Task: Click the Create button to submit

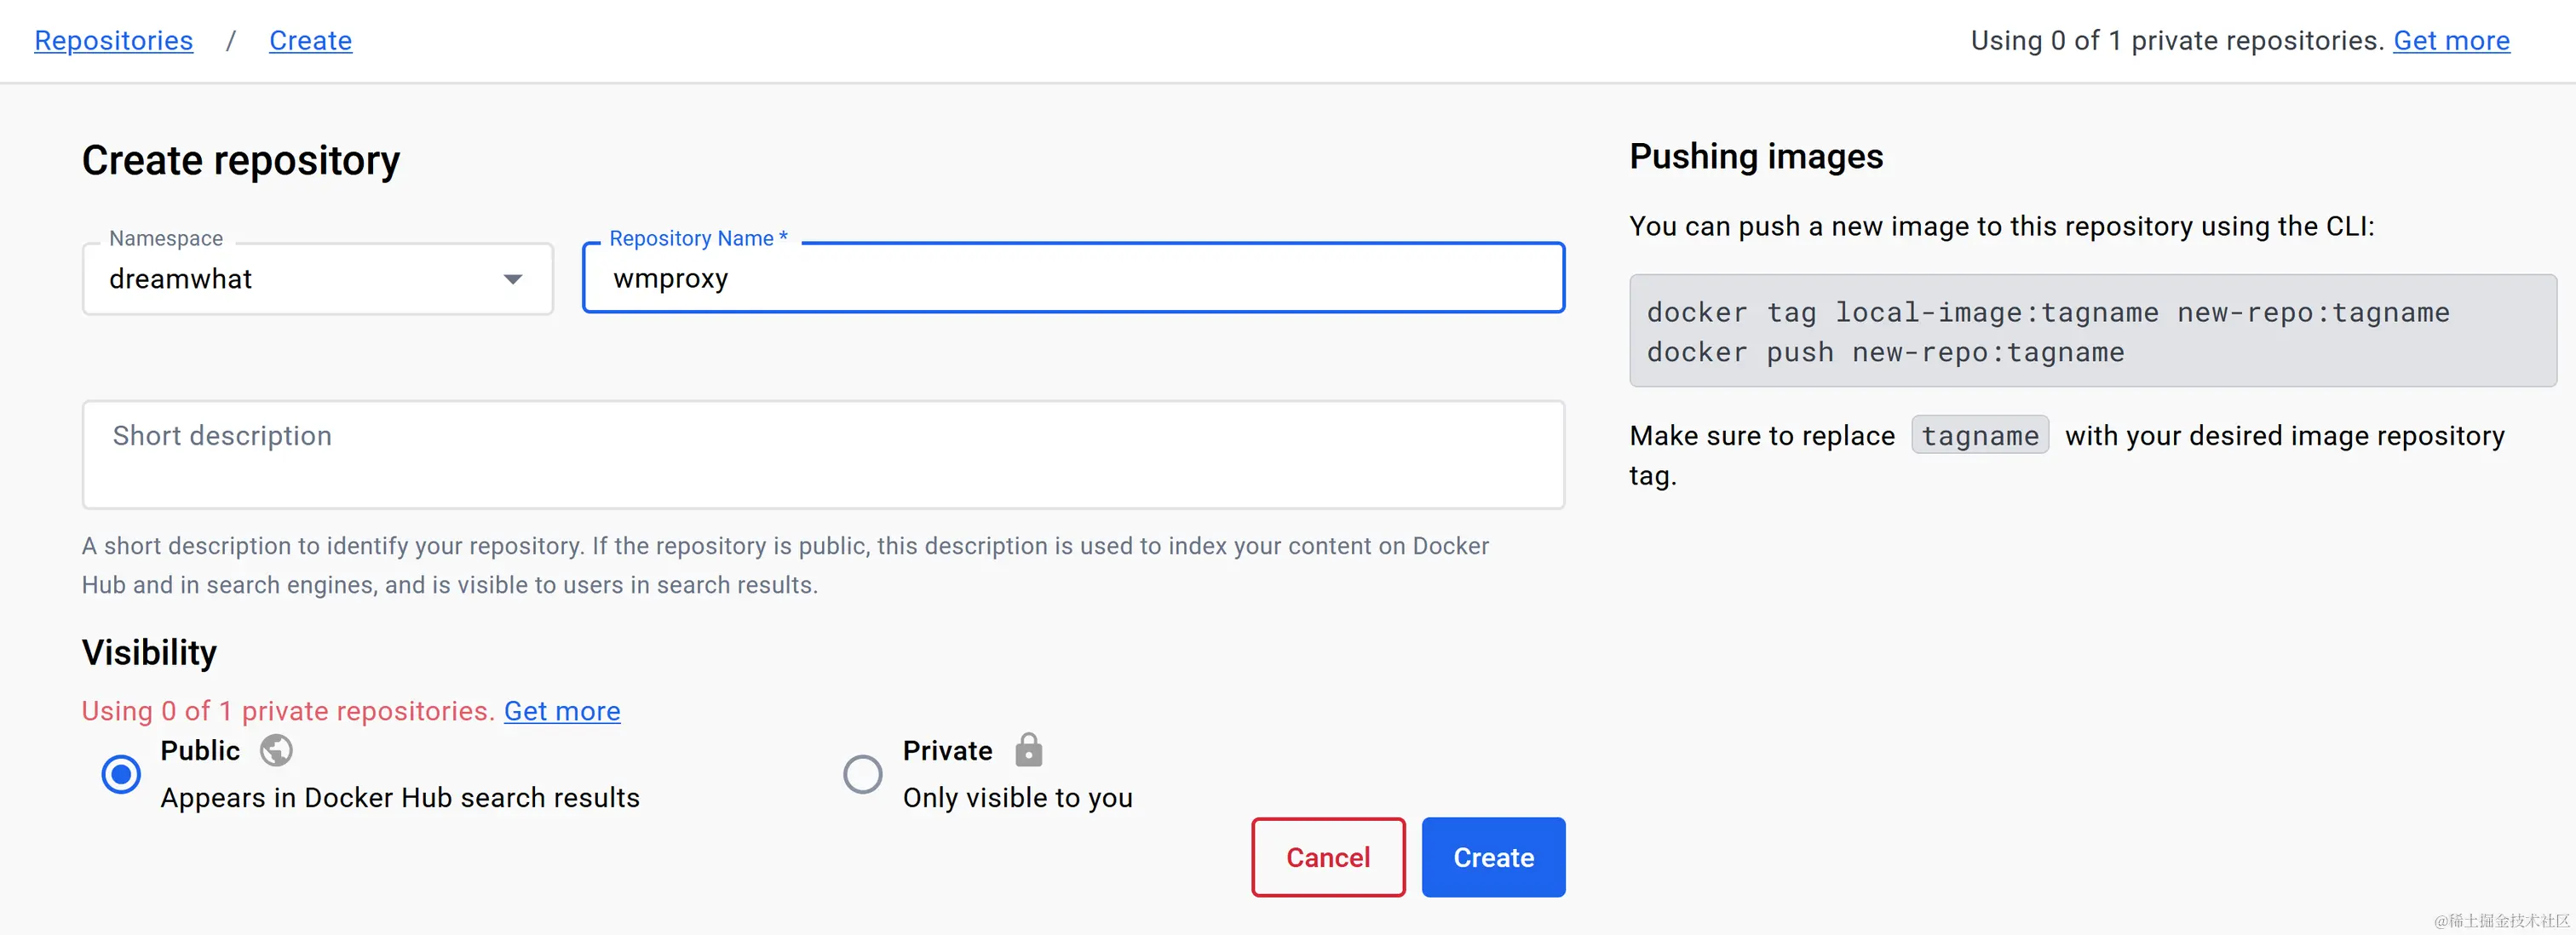Action: tap(1492, 857)
